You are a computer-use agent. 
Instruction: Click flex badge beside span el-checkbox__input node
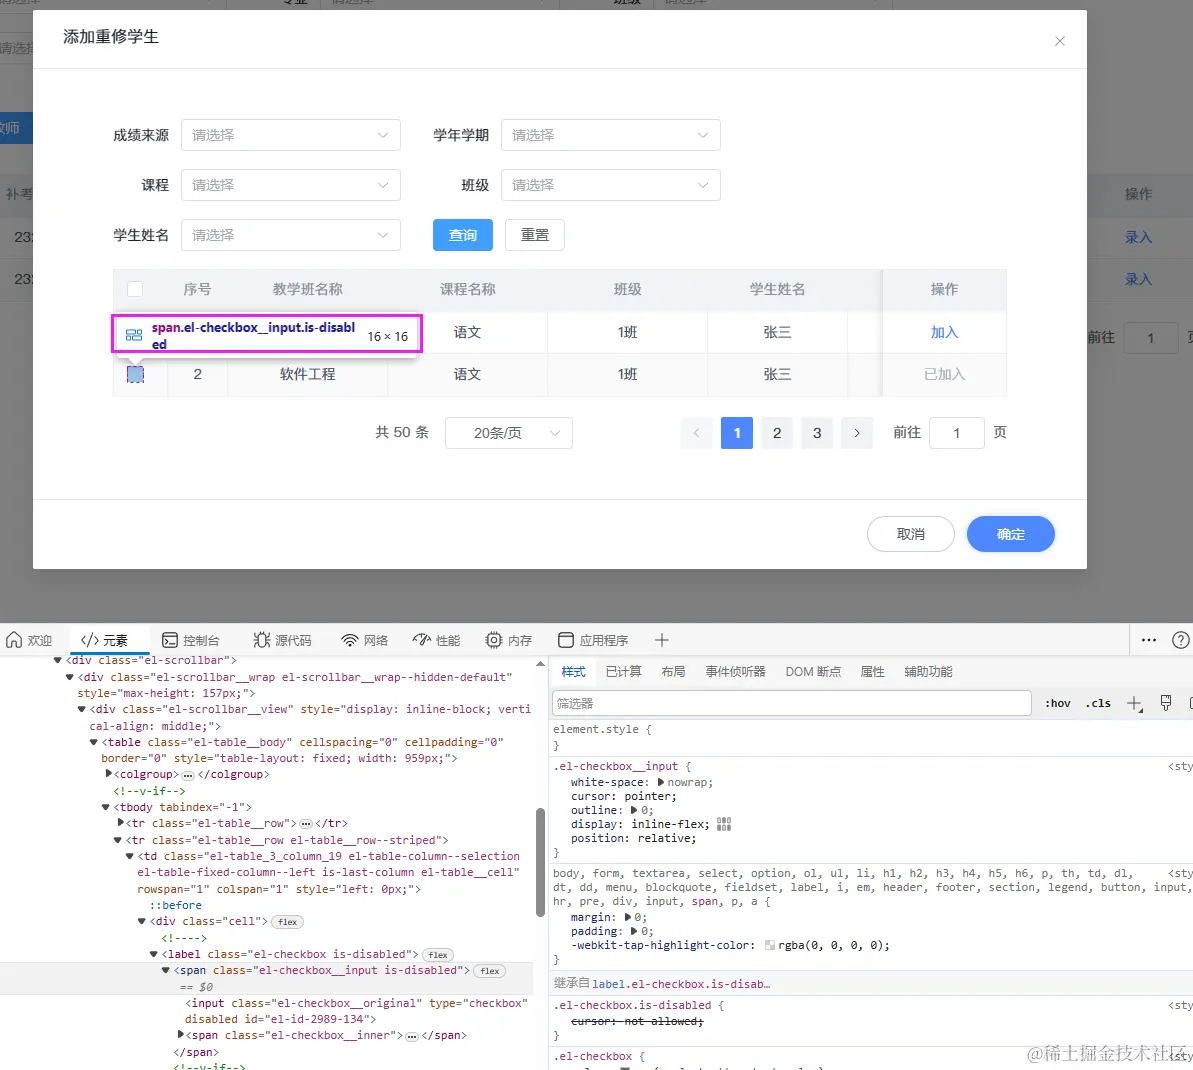490,971
